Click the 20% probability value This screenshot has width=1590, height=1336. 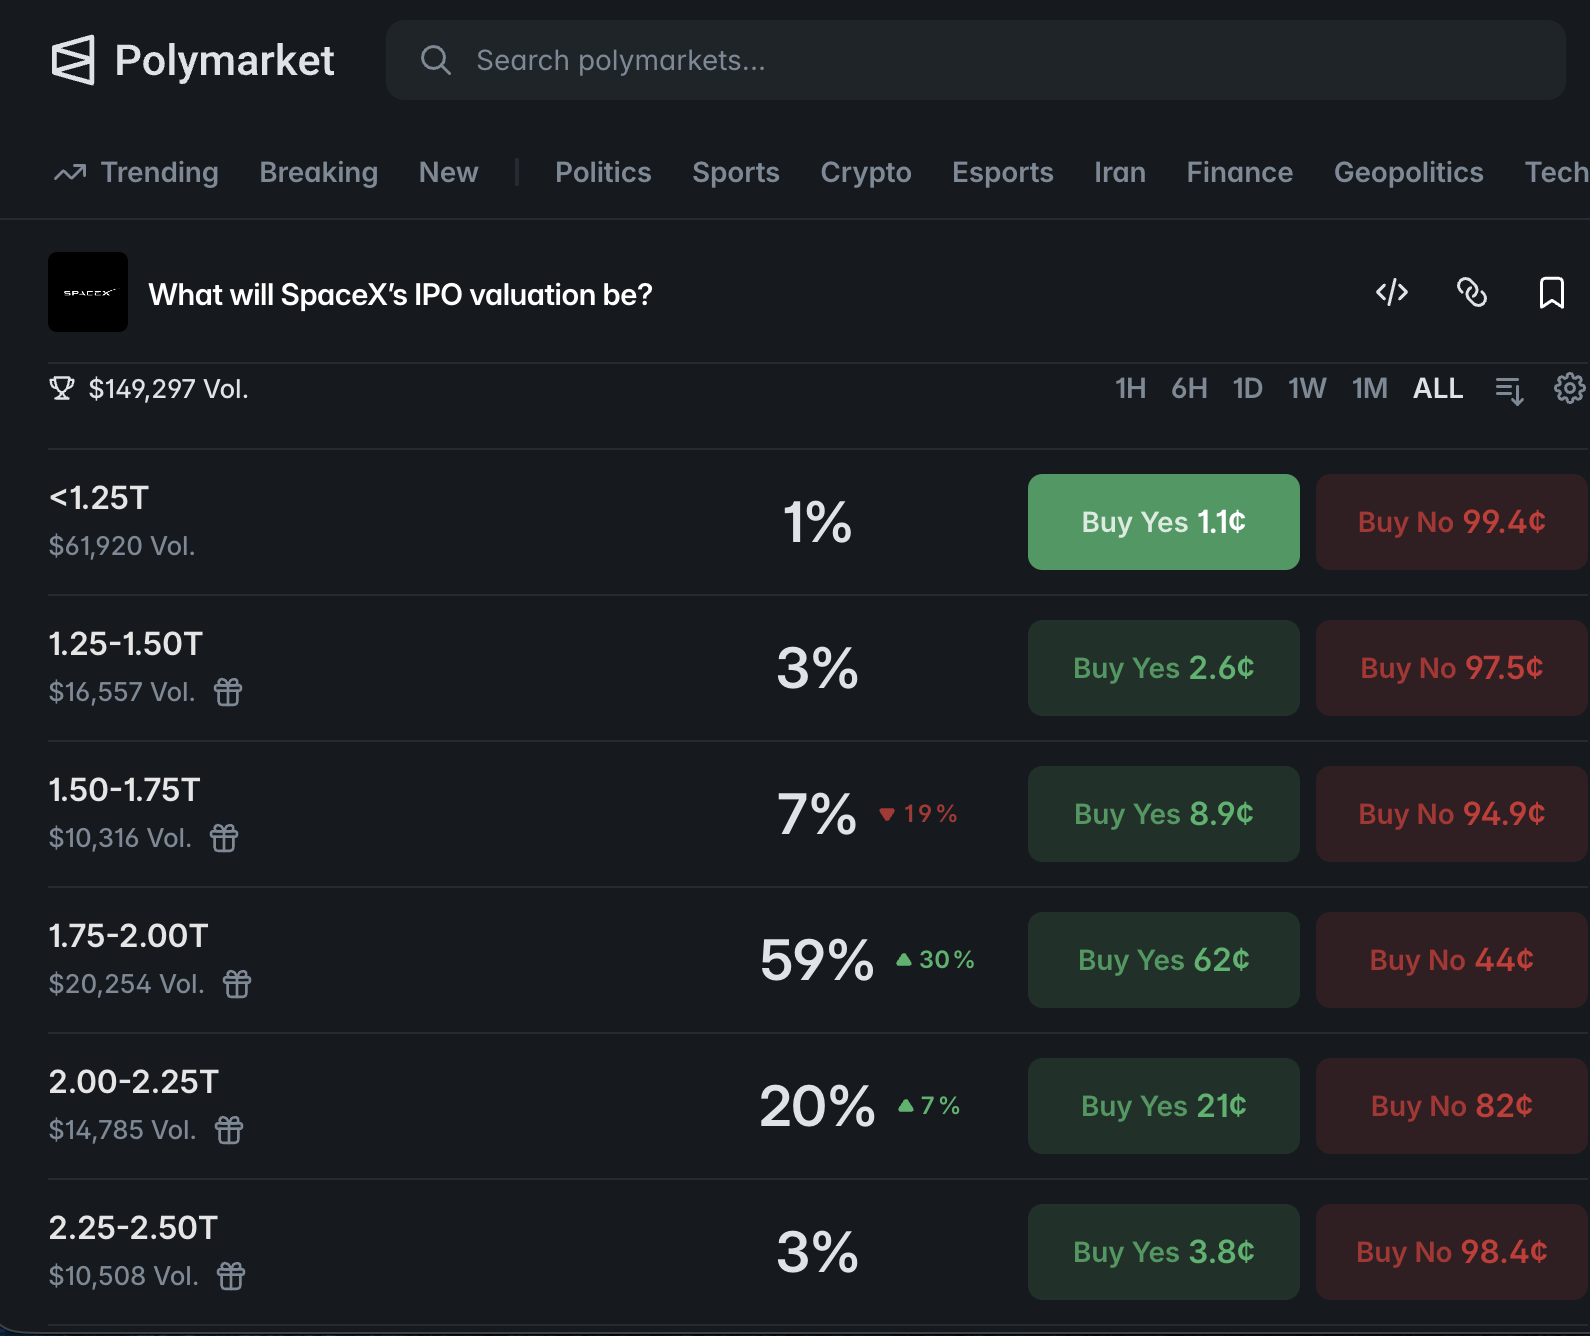(817, 1106)
